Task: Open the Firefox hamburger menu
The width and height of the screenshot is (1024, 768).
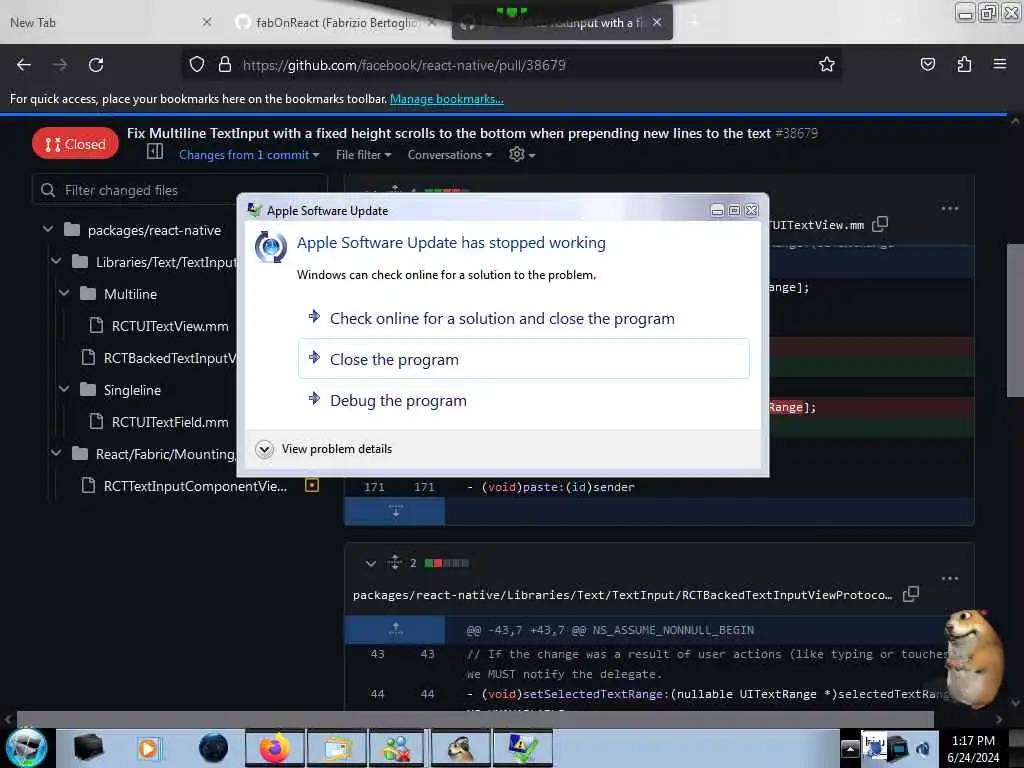Action: [x=999, y=64]
